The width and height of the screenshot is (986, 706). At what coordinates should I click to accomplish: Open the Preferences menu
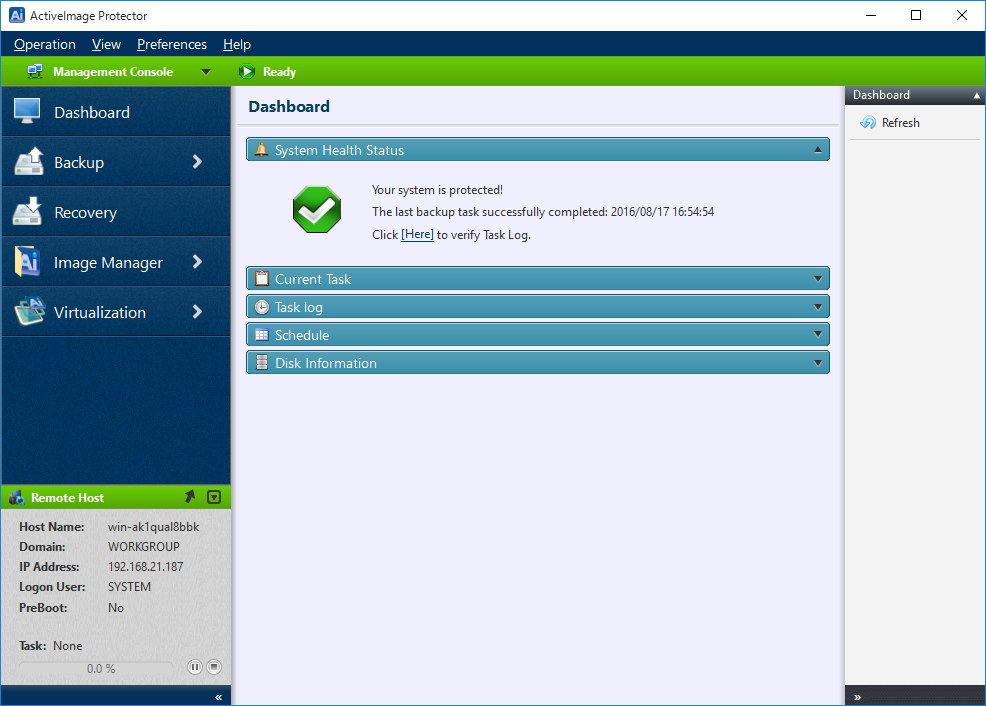[172, 44]
